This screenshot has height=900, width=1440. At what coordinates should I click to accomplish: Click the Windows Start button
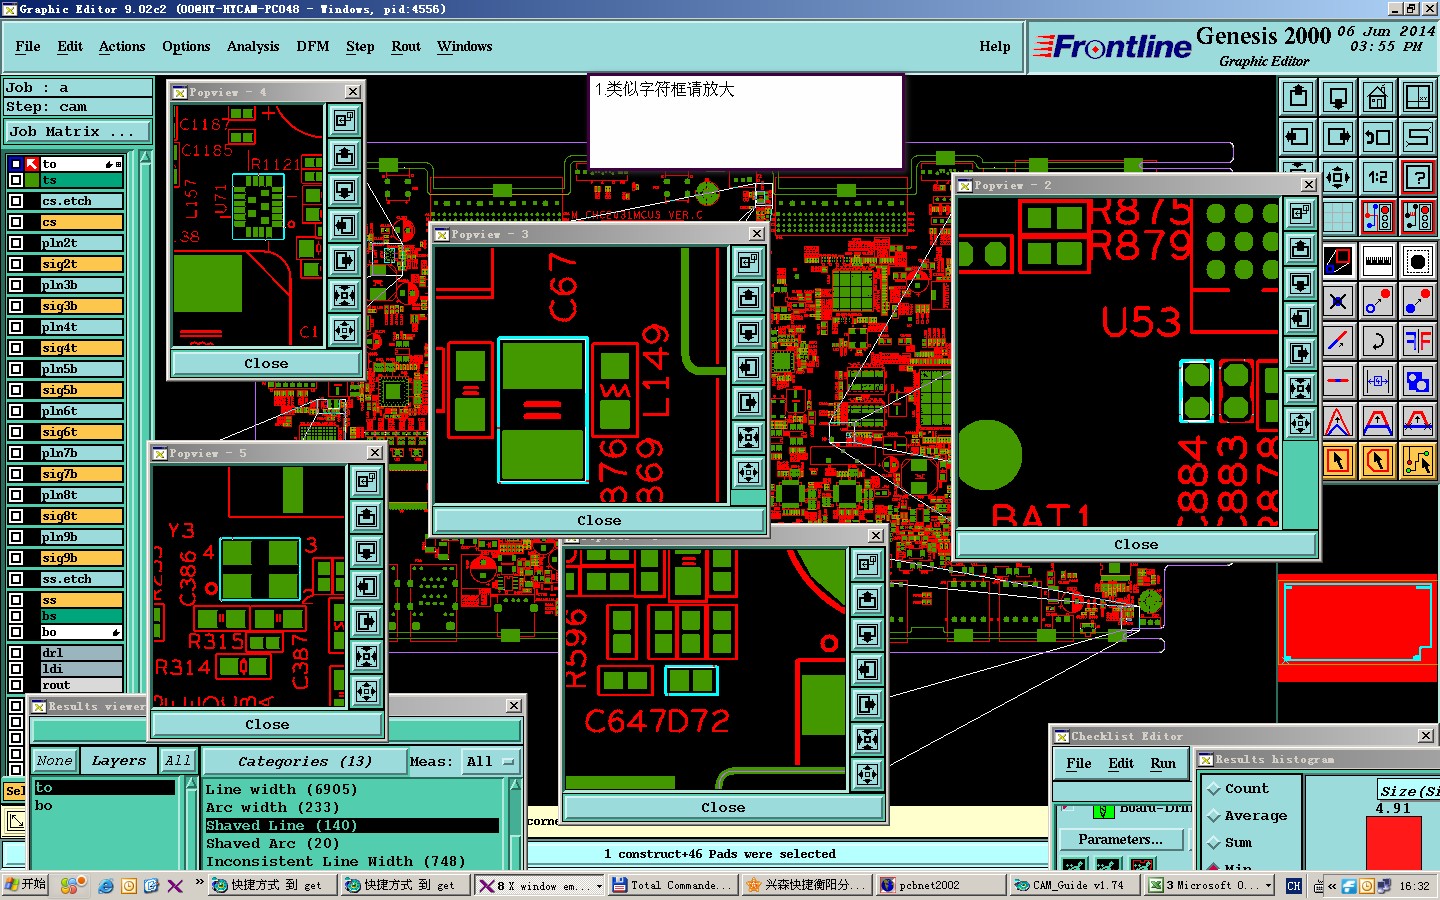(x=26, y=885)
